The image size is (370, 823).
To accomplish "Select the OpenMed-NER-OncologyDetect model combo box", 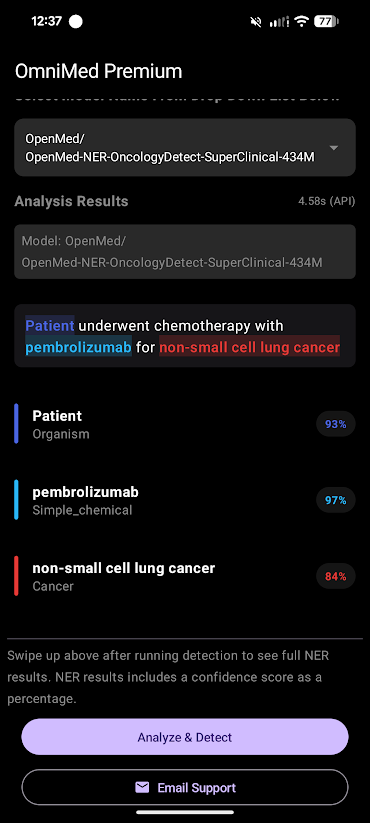I will (x=185, y=147).
